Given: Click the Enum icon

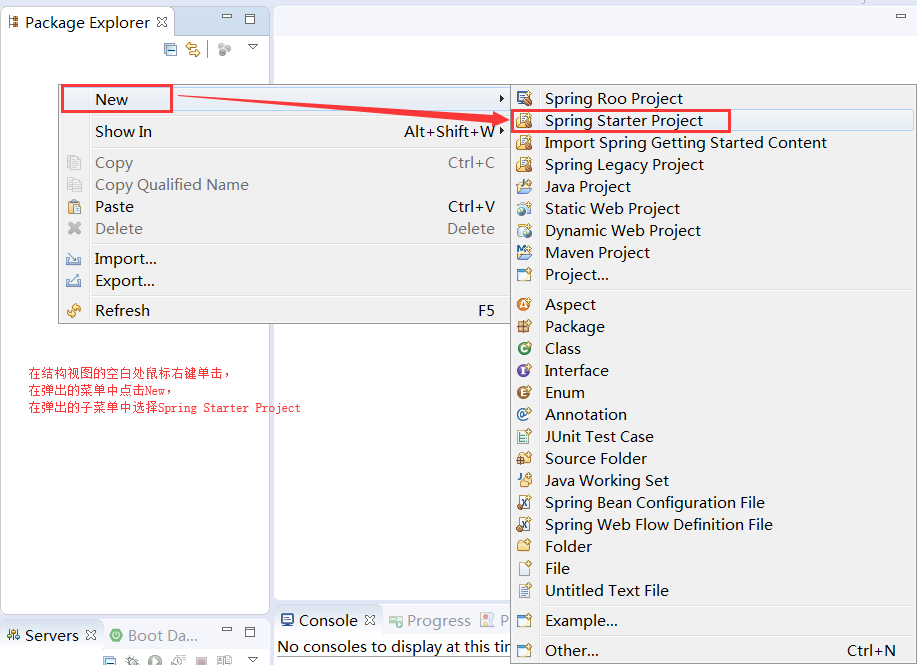Looking at the screenshot, I should (x=525, y=392).
